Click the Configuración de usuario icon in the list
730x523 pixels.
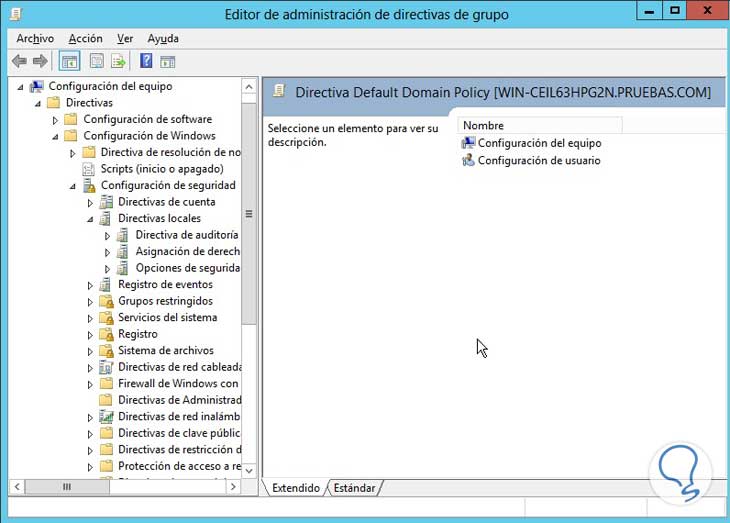(x=468, y=160)
